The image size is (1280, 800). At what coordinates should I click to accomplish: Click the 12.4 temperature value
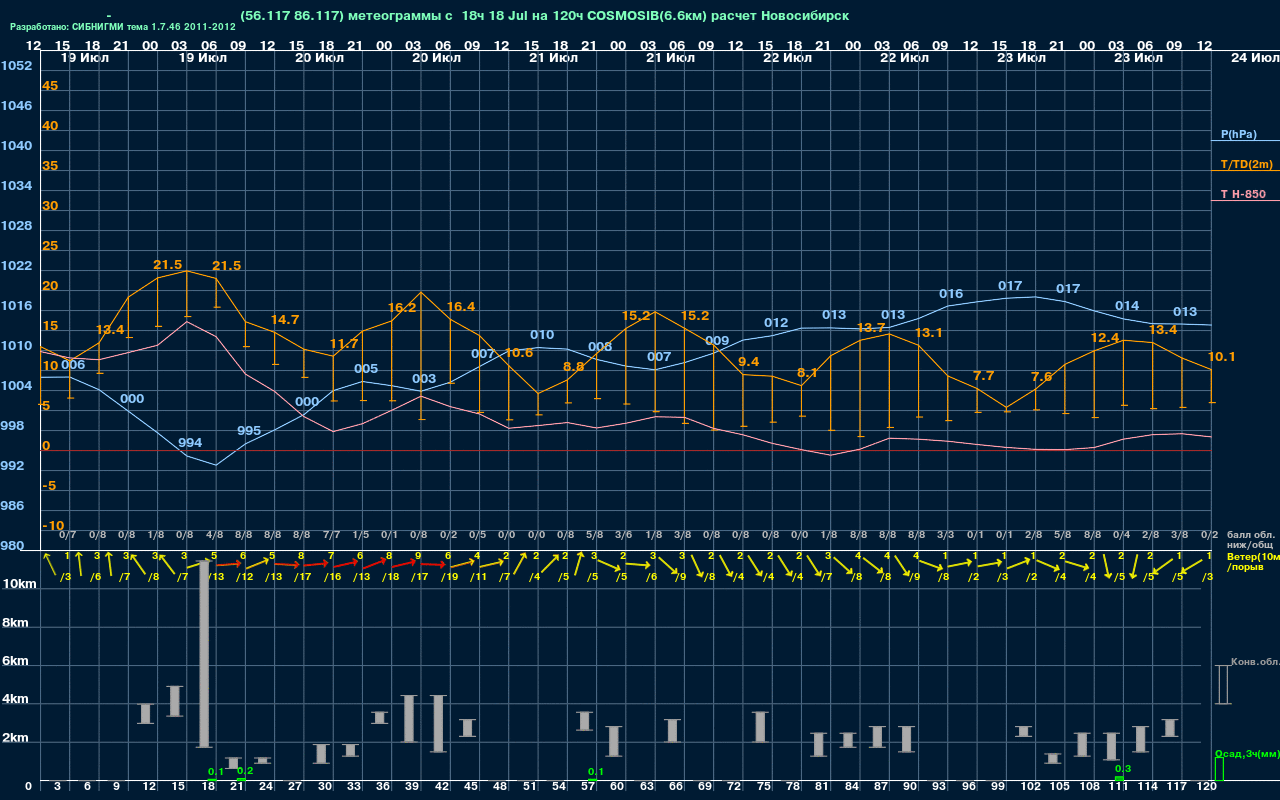(x=1105, y=338)
